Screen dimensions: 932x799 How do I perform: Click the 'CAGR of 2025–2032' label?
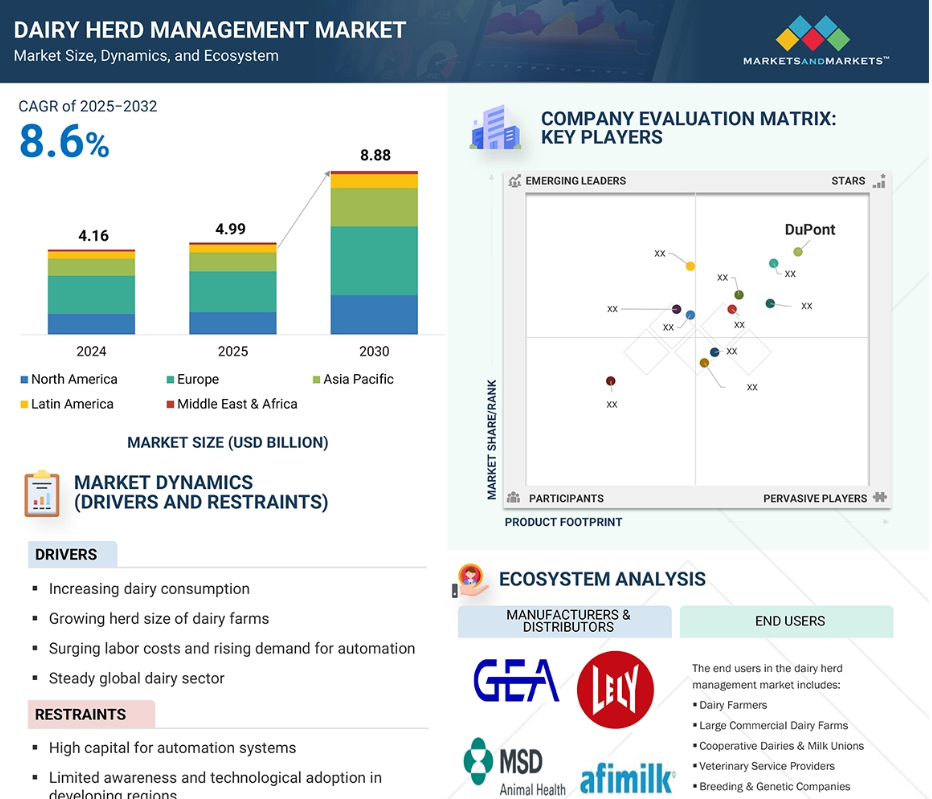coord(88,106)
